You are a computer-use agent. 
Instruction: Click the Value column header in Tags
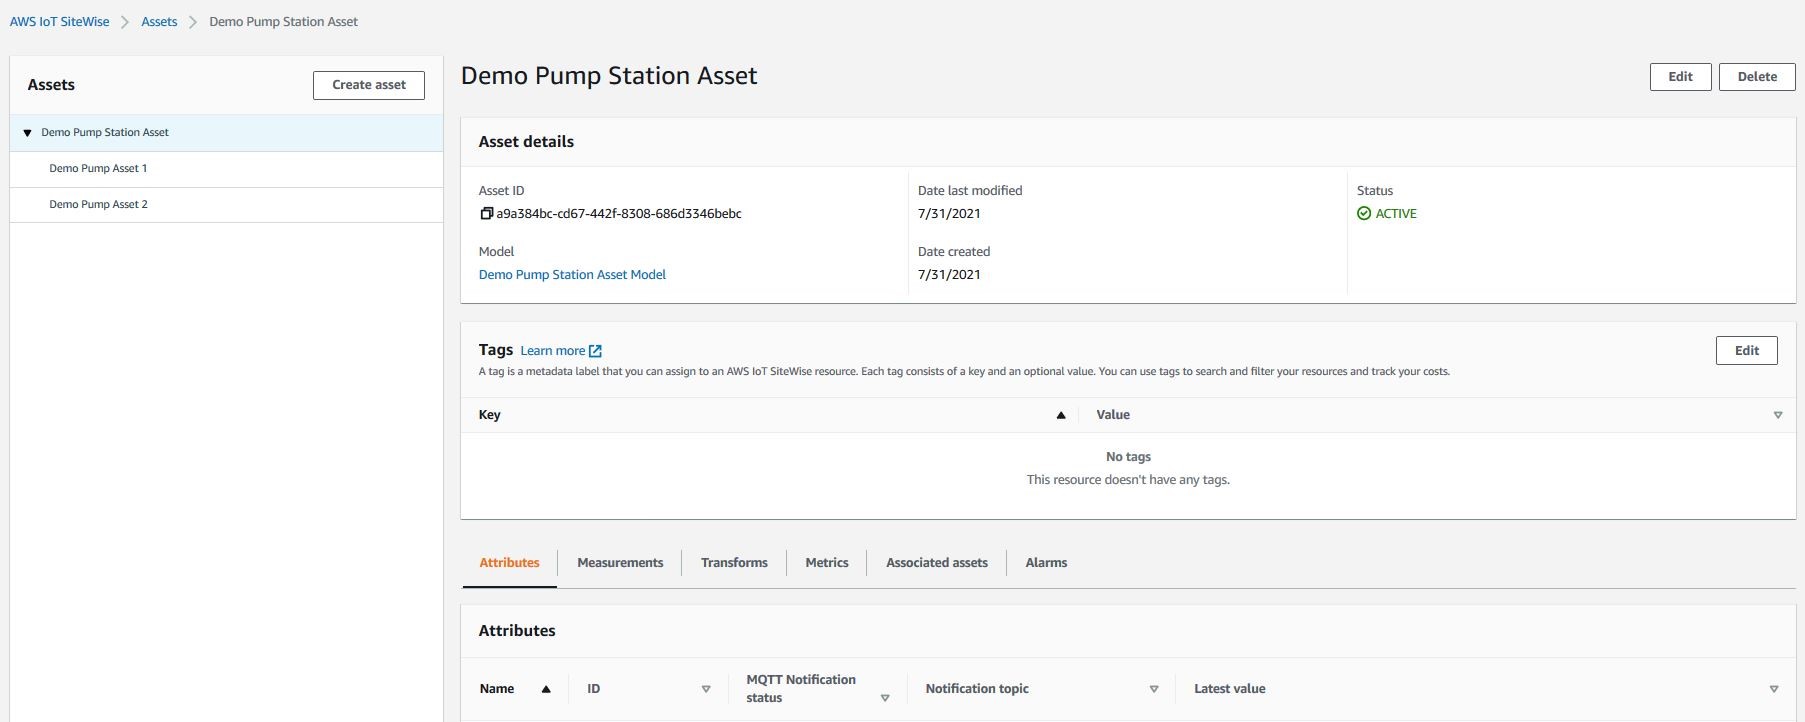point(1113,415)
